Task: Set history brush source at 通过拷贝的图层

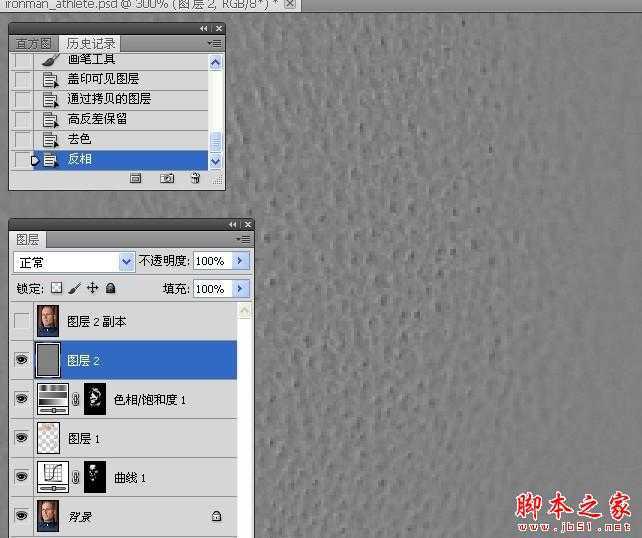Action: pyautogui.click(x=23, y=99)
